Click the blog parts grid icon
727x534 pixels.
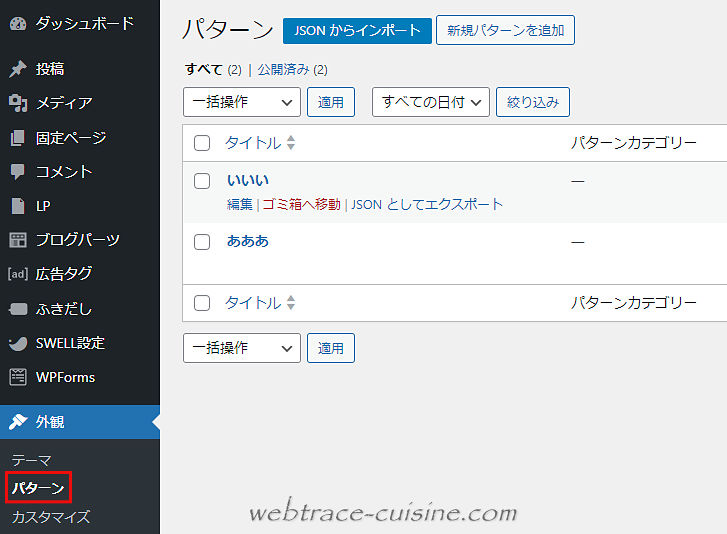click(18, 240)
